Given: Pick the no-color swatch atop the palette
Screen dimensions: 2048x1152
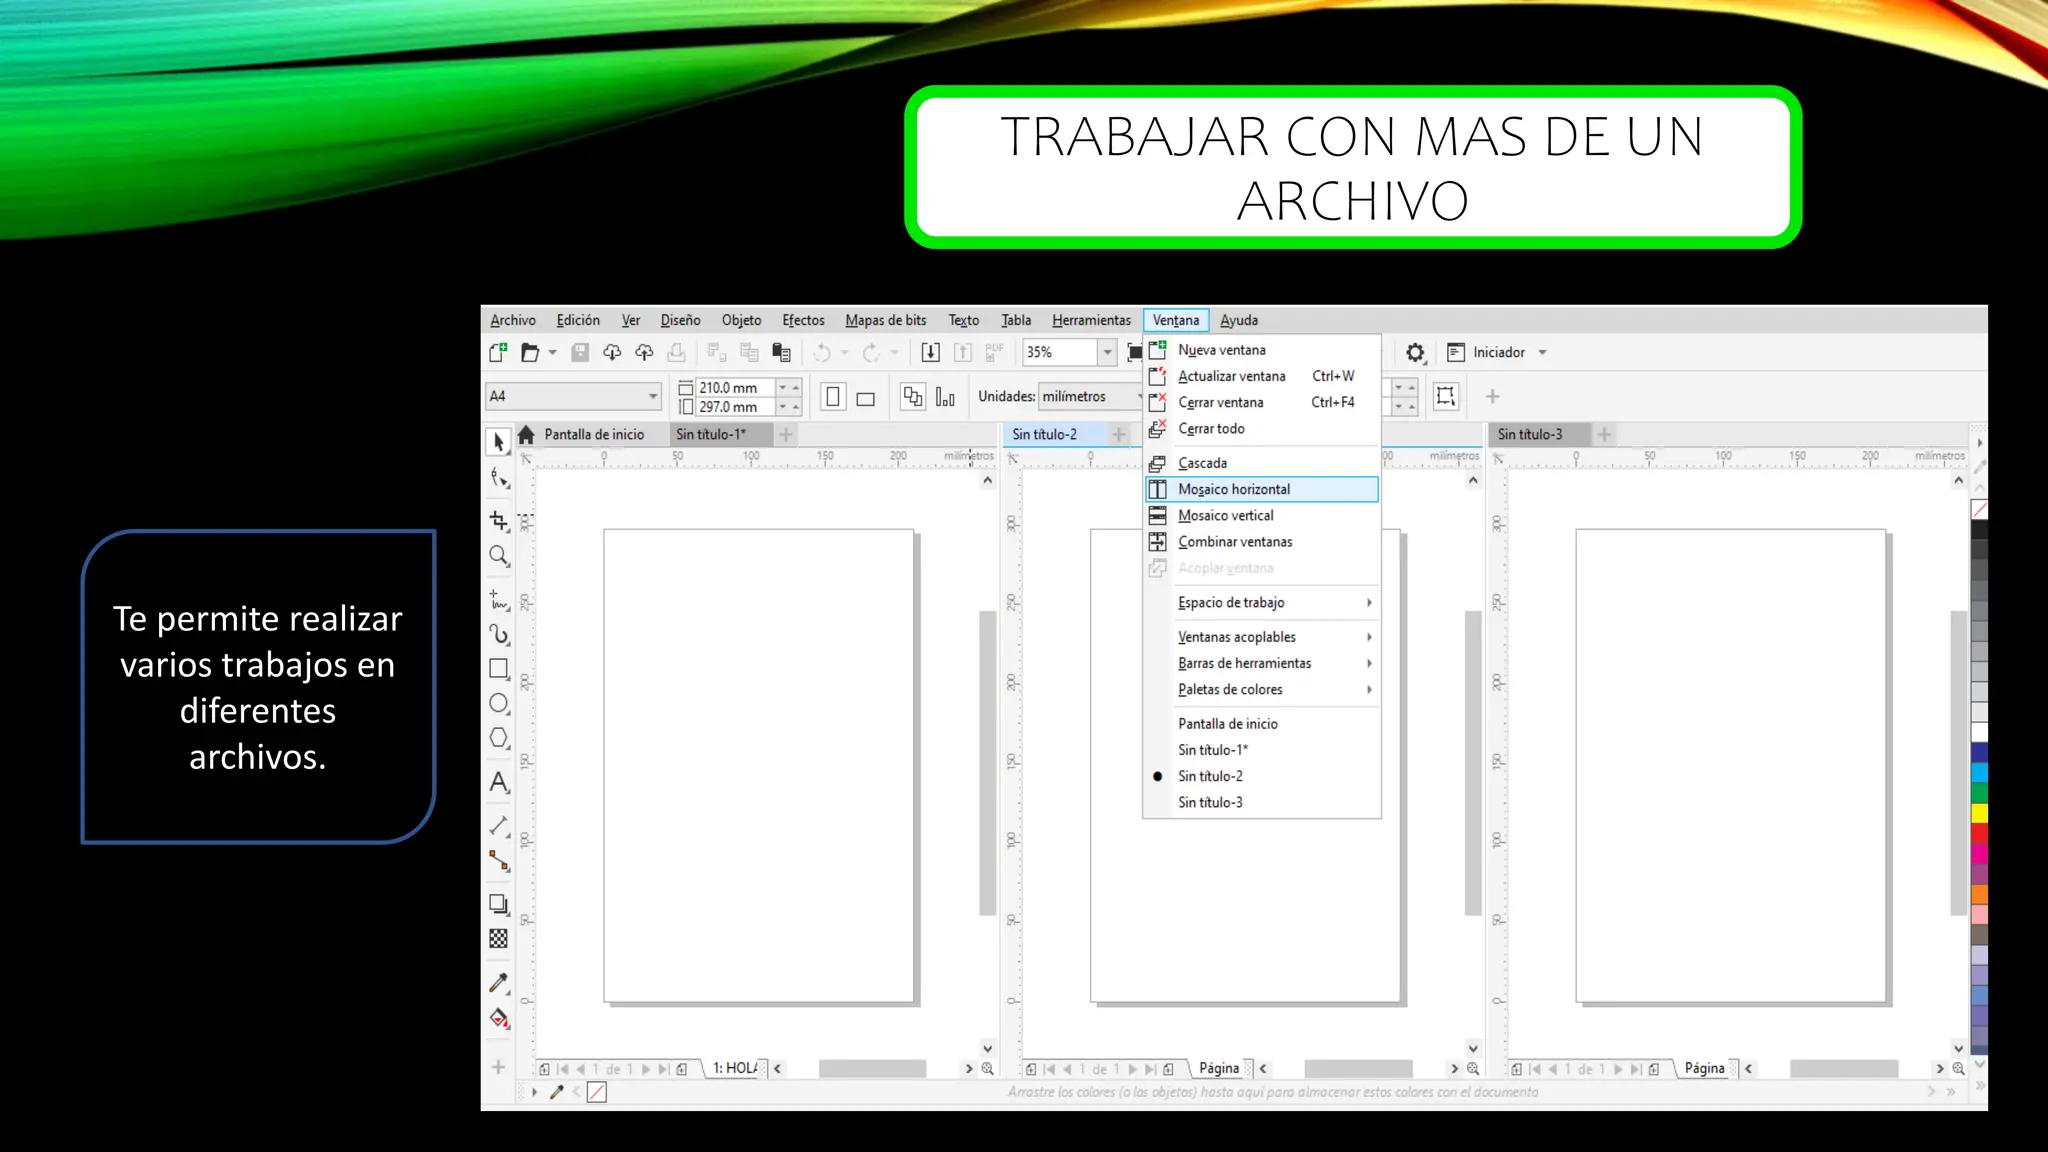Looking at the screenshot, I should point(1979,509).
